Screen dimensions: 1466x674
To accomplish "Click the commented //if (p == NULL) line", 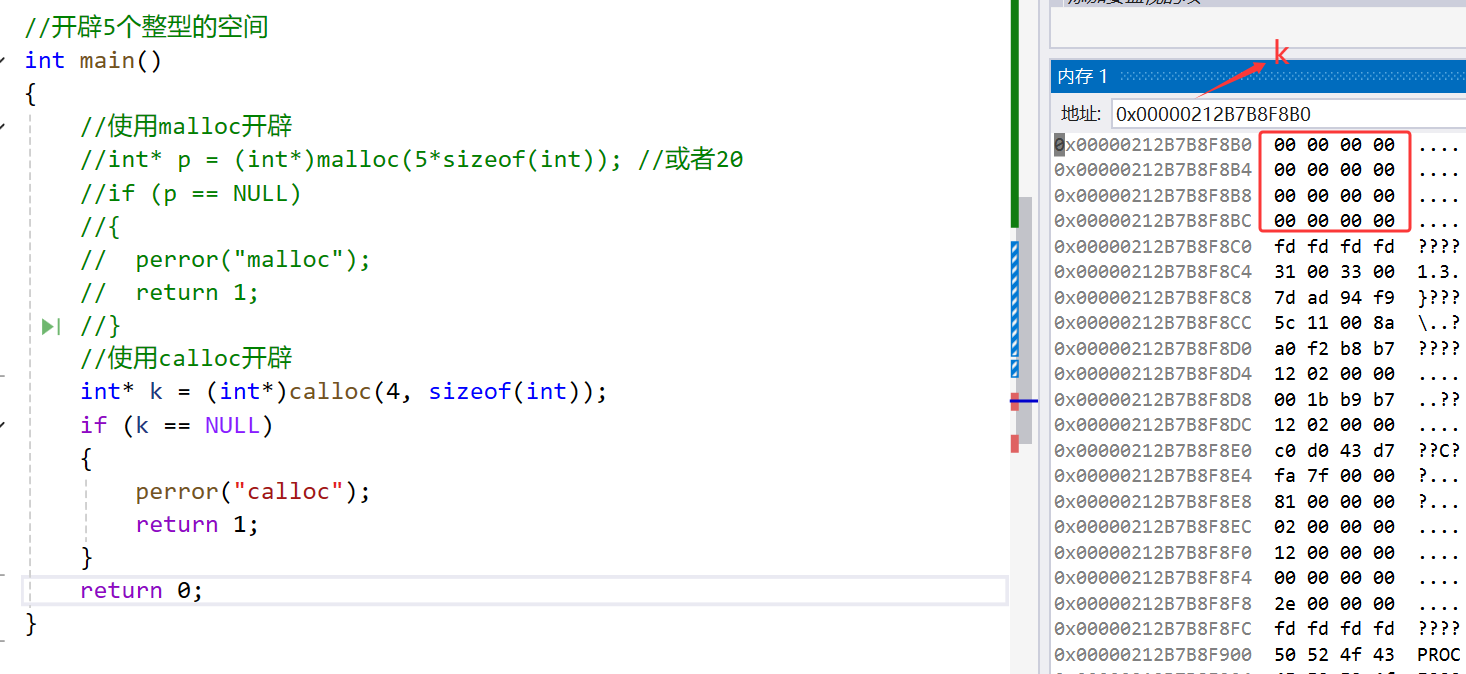I will tap(191, 193).
